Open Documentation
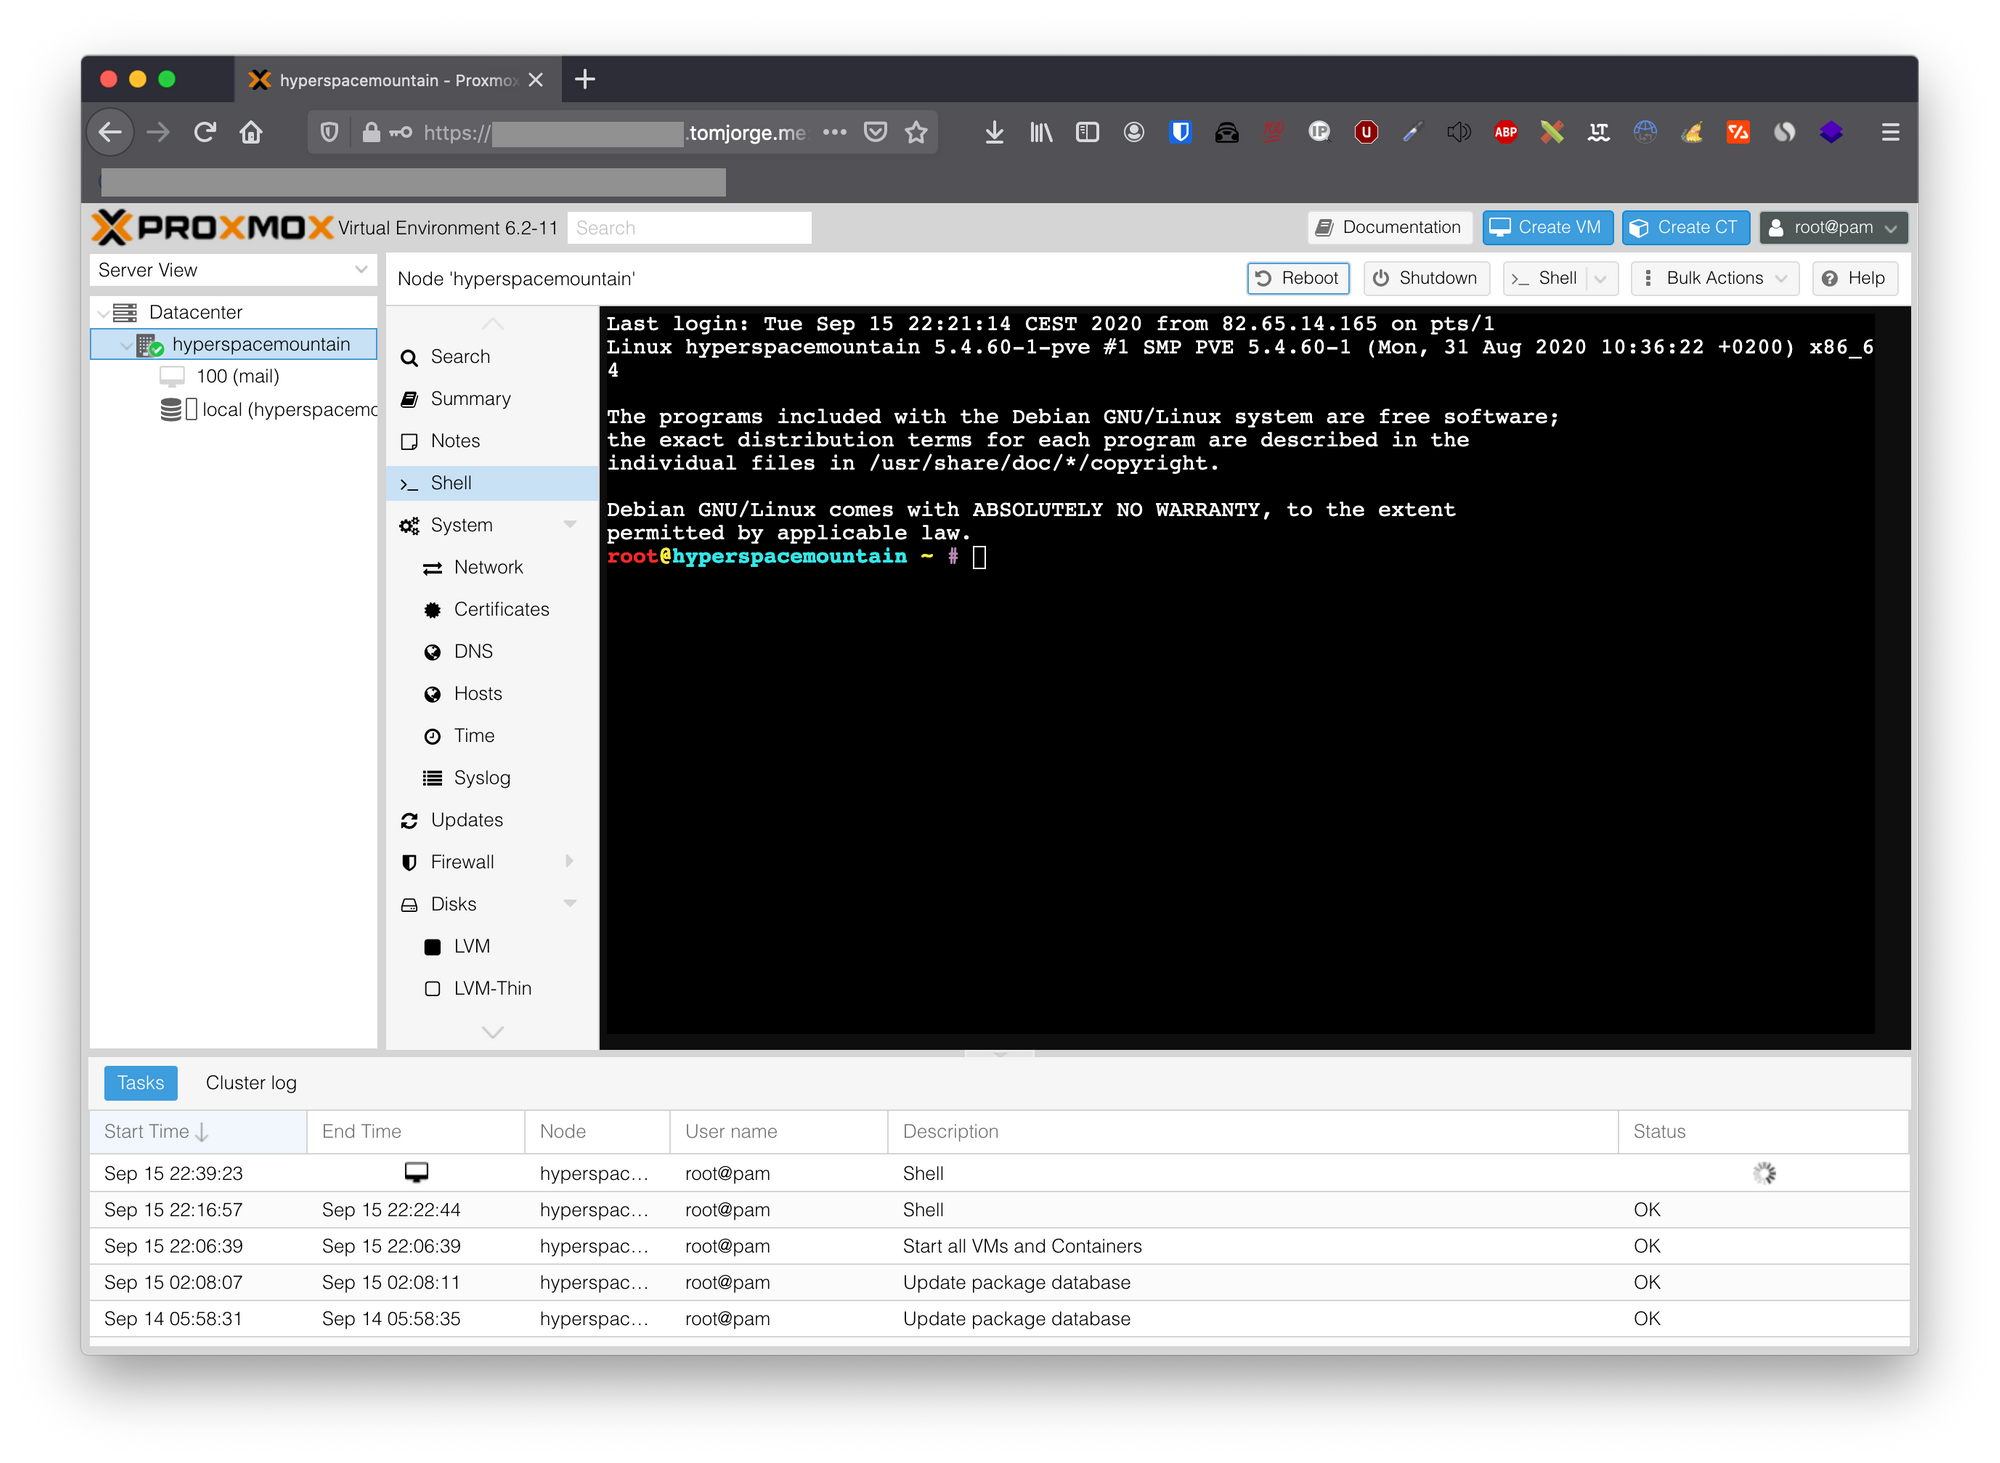The width and height of the screenshot is (2000, 1463). pos(1390,227)
